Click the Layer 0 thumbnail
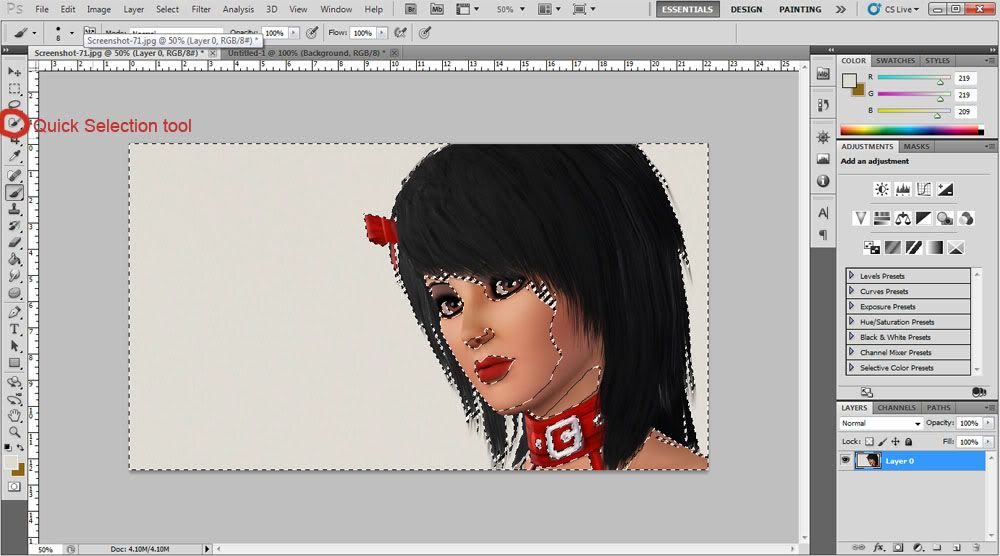1000x556 pixels. click(x=868, y=460)
